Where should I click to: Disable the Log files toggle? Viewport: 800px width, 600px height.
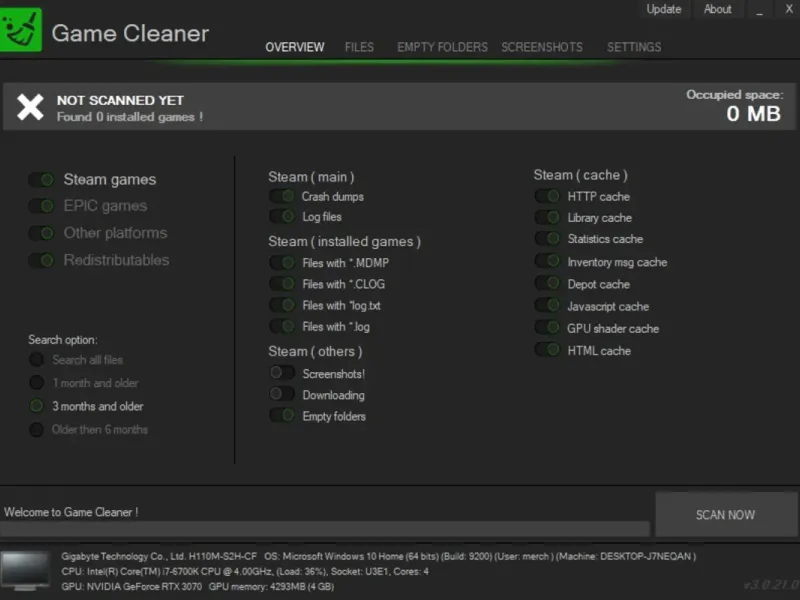click(282, 216)
